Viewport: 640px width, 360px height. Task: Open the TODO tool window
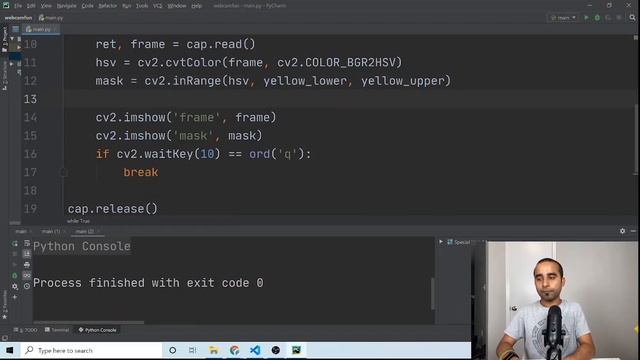click(25, 330)
